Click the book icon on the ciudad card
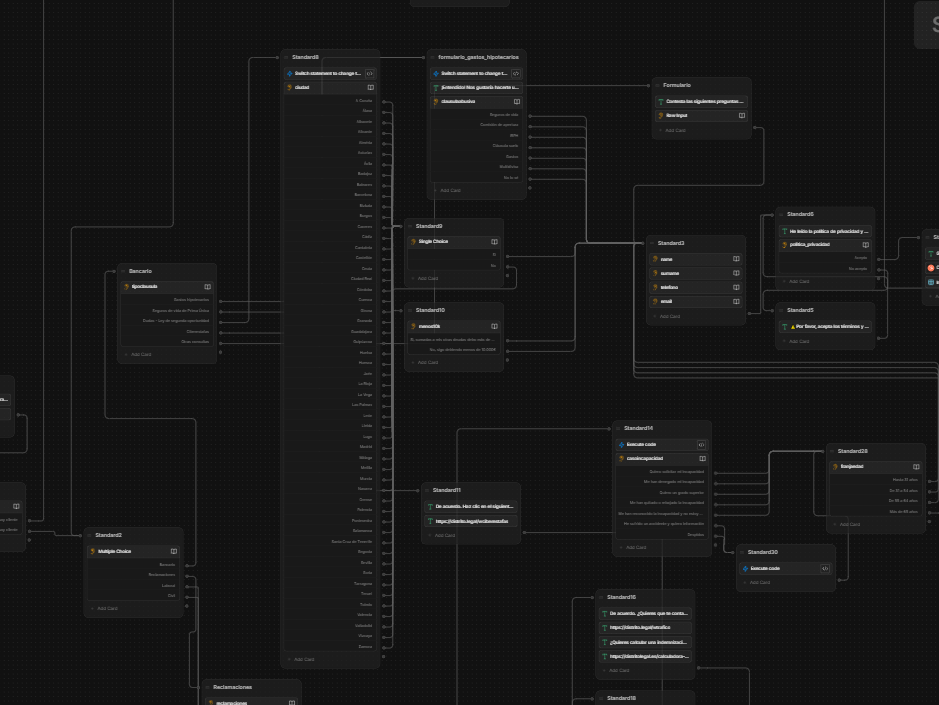 pos(370,87)
